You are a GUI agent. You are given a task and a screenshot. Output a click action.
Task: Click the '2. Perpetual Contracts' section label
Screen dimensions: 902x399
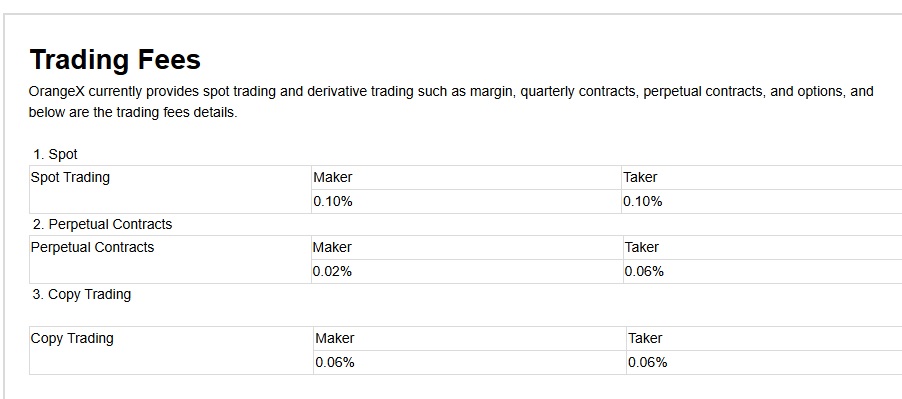coord(102,224)
